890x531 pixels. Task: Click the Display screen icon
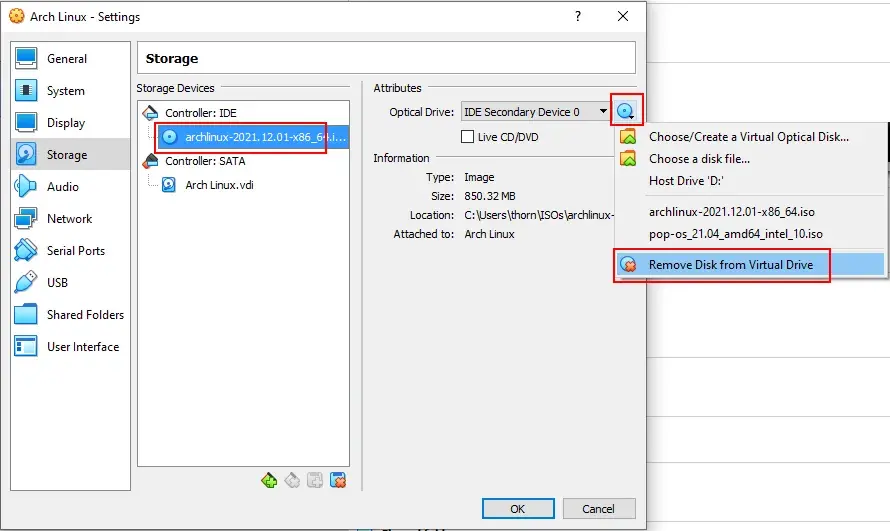[26, 123]
